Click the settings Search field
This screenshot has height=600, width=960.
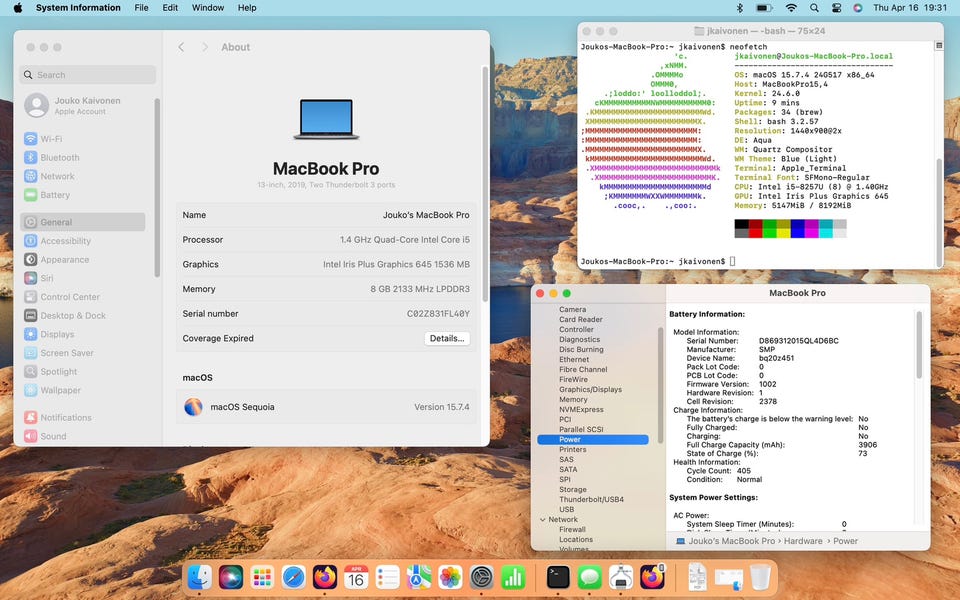90,75
